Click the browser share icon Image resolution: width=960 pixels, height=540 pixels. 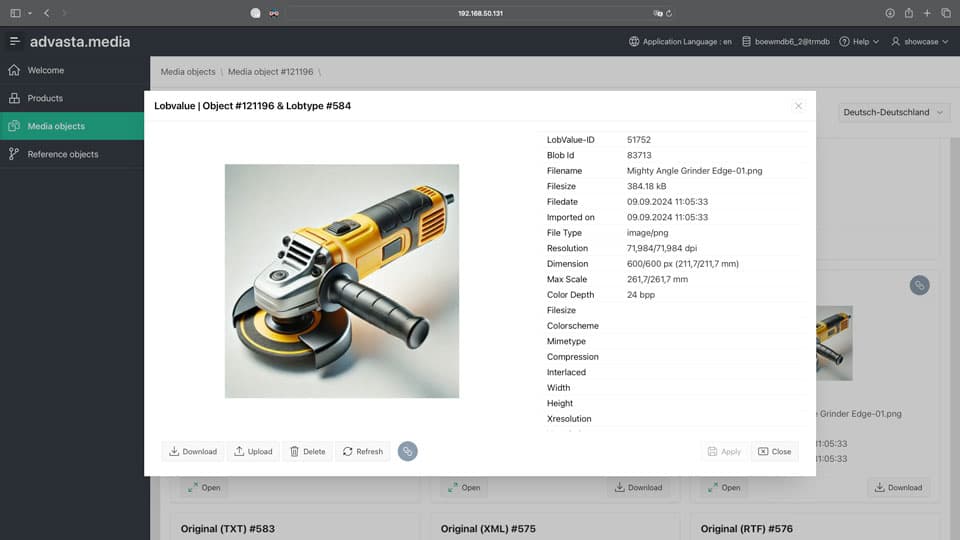tap(909, 13)
